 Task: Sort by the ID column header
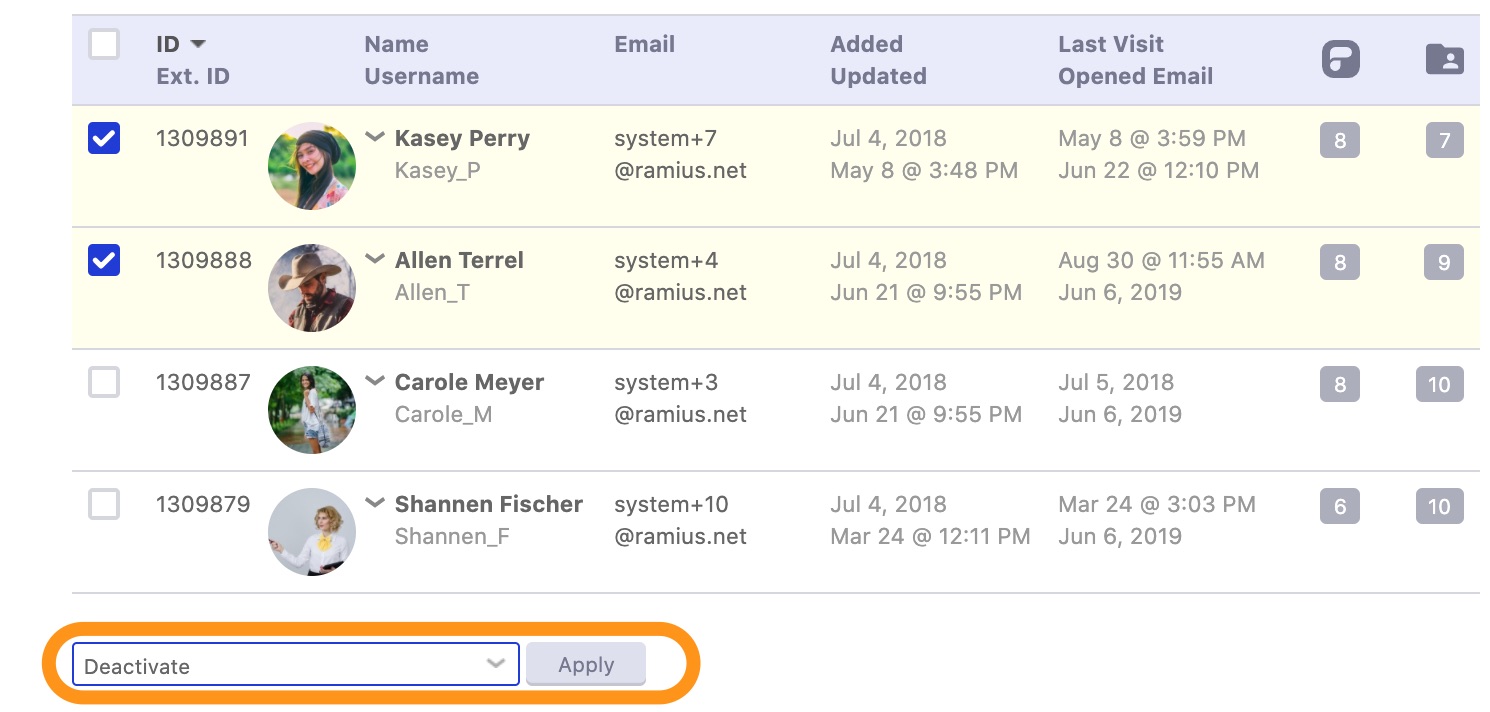pos(168,44)
